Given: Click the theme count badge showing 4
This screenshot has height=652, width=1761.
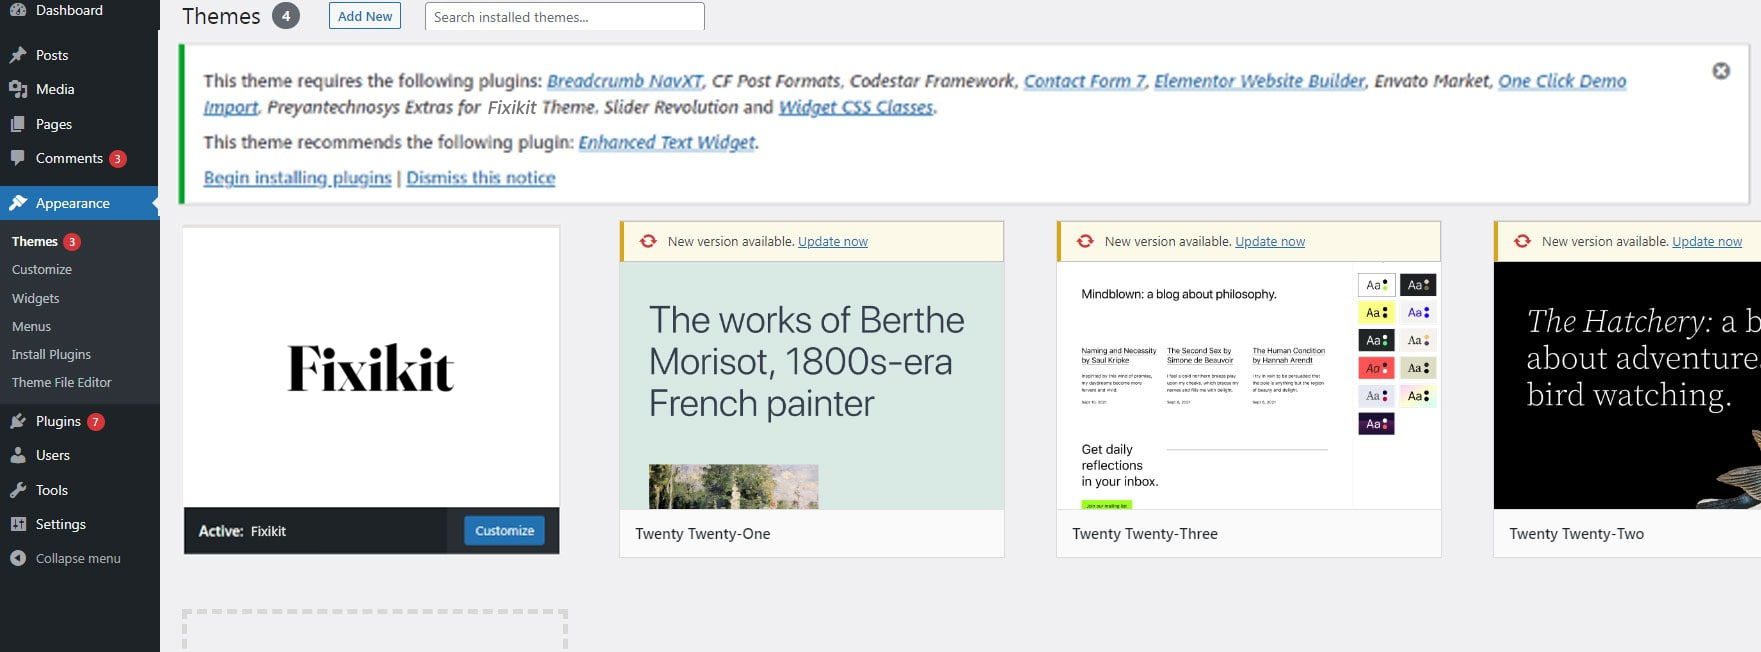Looking at the screenshot, I should (x=286, y=16).
